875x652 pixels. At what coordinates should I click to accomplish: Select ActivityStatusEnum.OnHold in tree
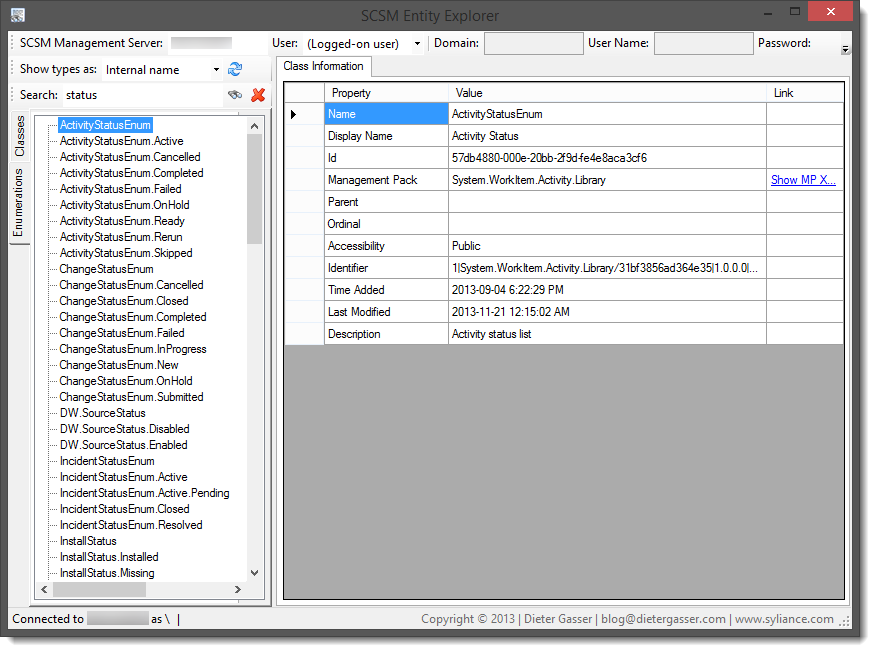(x=124, y=205)
